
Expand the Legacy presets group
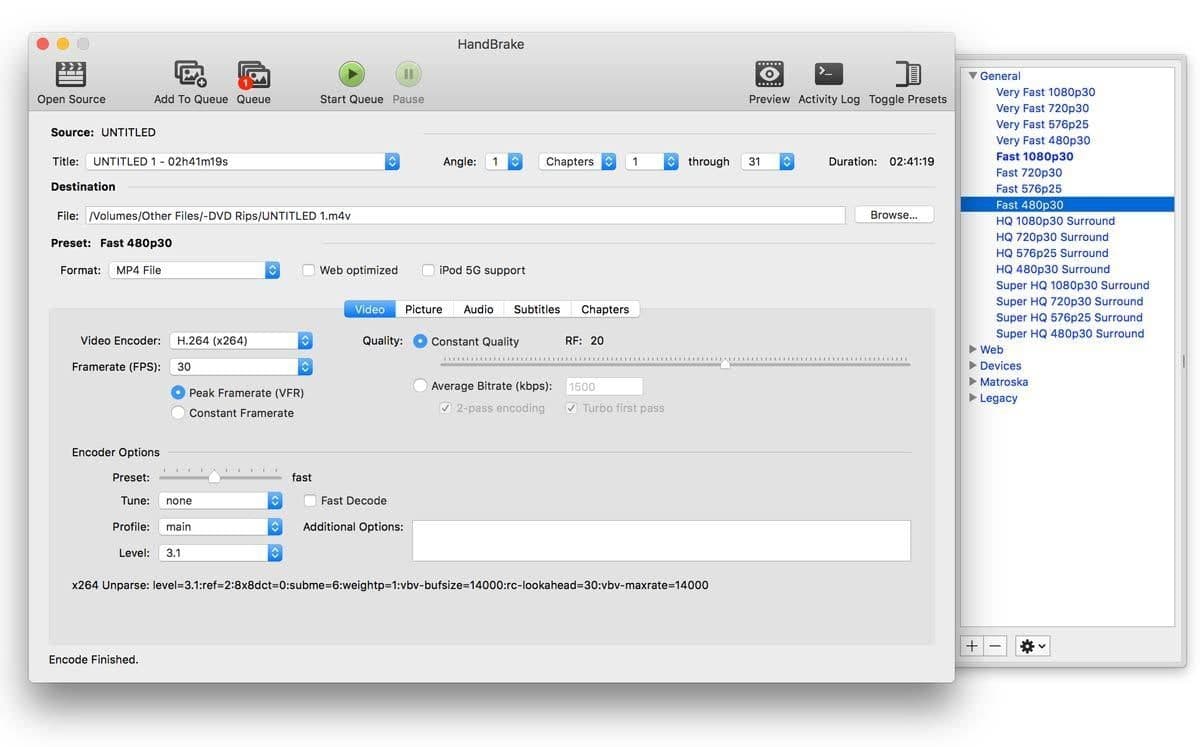tap(973, 397)
